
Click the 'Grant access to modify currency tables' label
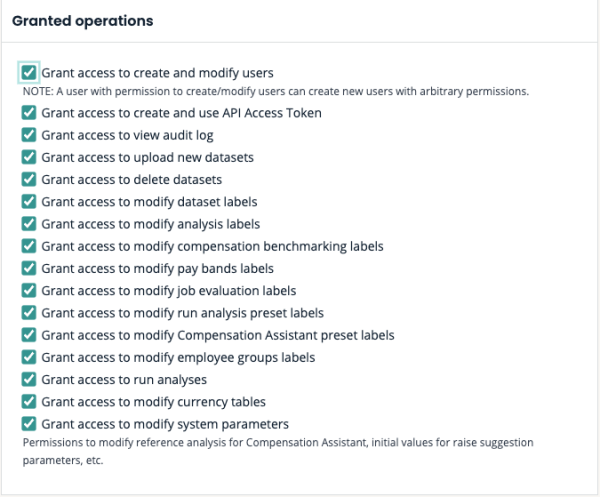tap(153, 401)
